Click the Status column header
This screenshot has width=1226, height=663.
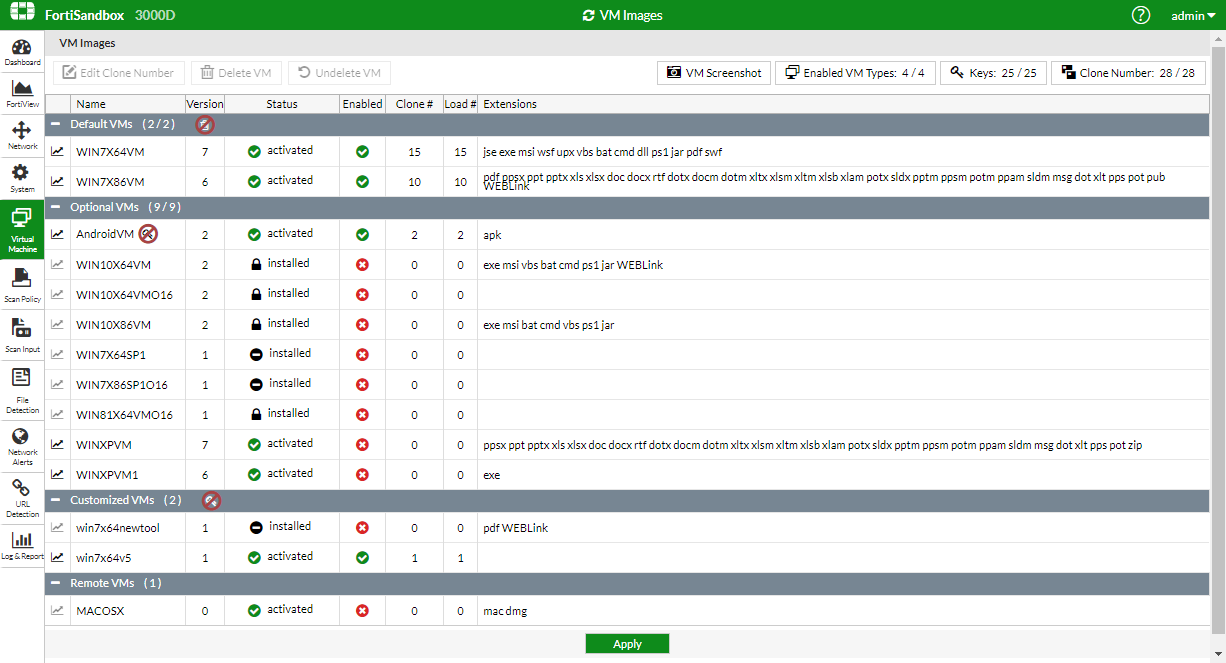pyautogui.click(x=282, y=104)
